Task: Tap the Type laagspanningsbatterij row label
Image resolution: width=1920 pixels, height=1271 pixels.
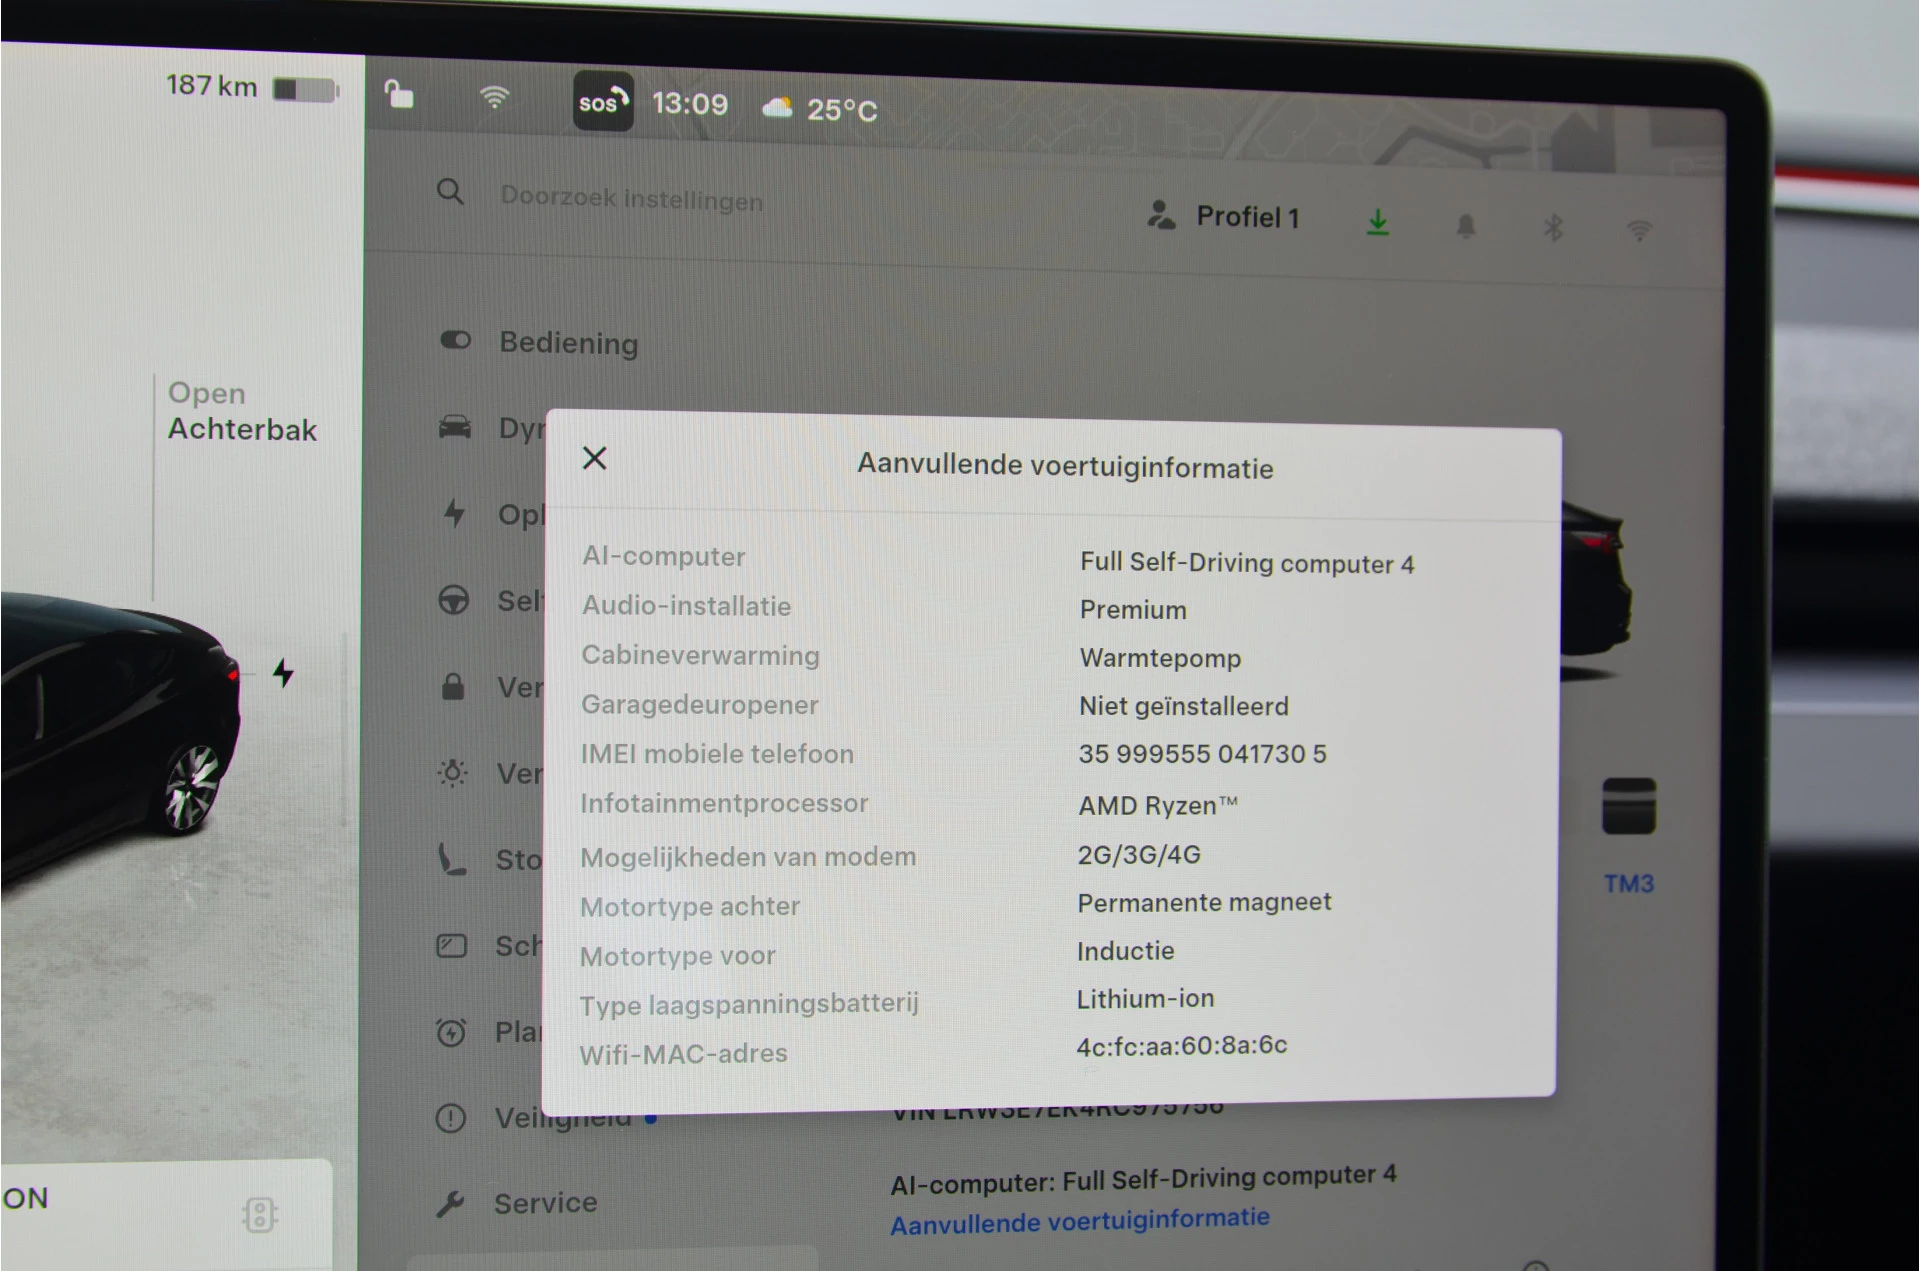Action: (749, 1004)
